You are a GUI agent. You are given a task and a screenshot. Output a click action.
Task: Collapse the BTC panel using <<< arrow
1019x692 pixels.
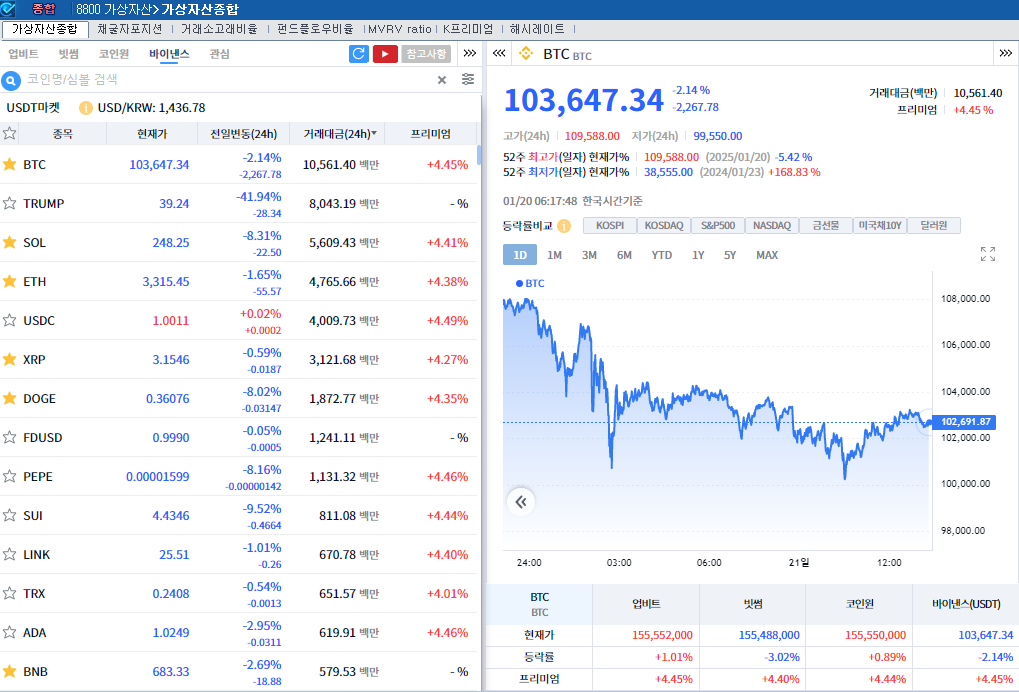coord(499,54)
